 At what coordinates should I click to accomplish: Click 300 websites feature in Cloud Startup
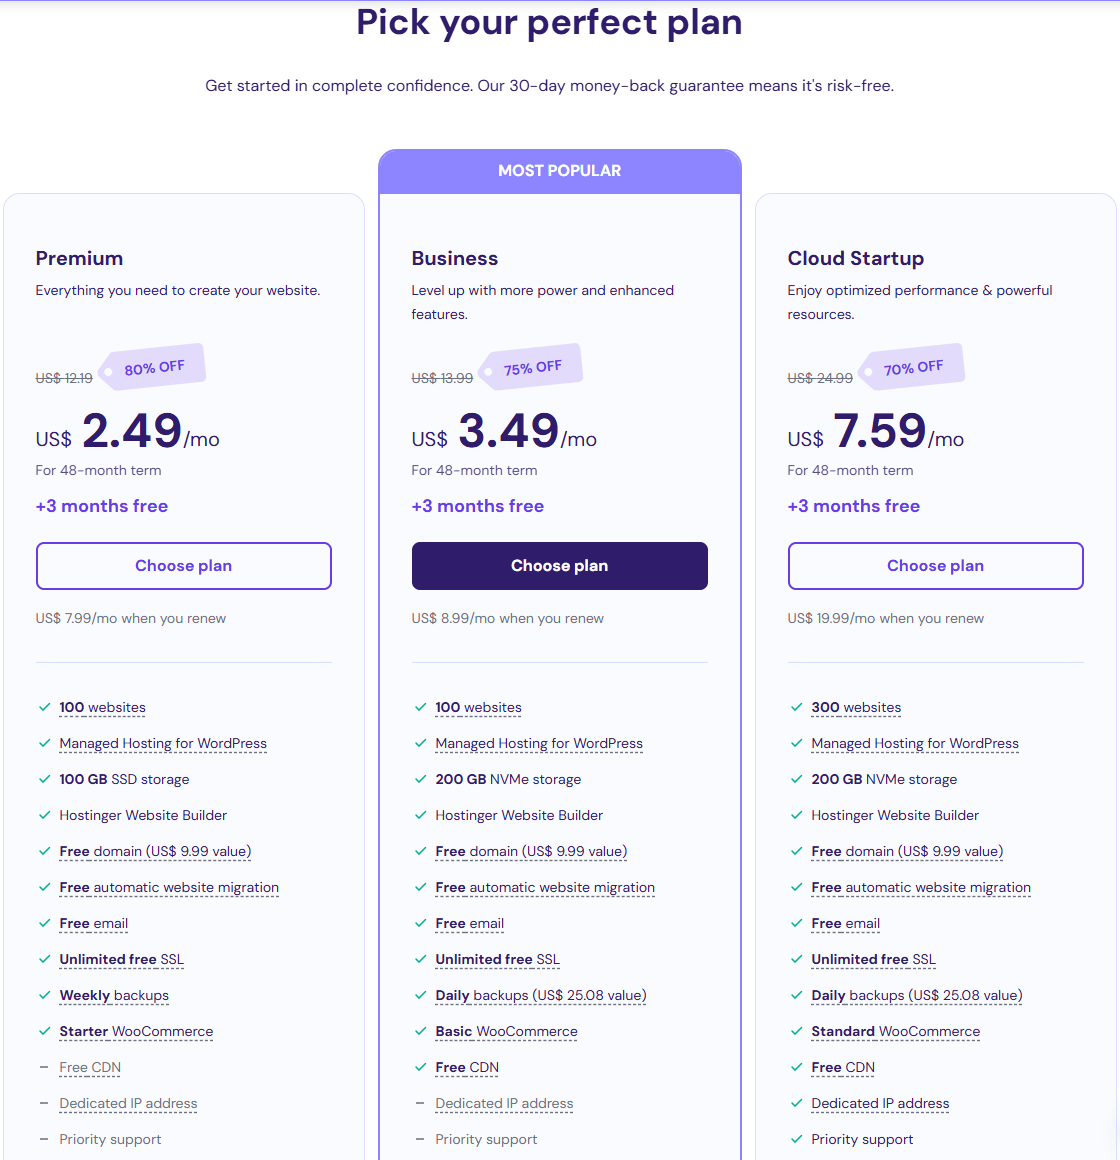click(856, 707)
